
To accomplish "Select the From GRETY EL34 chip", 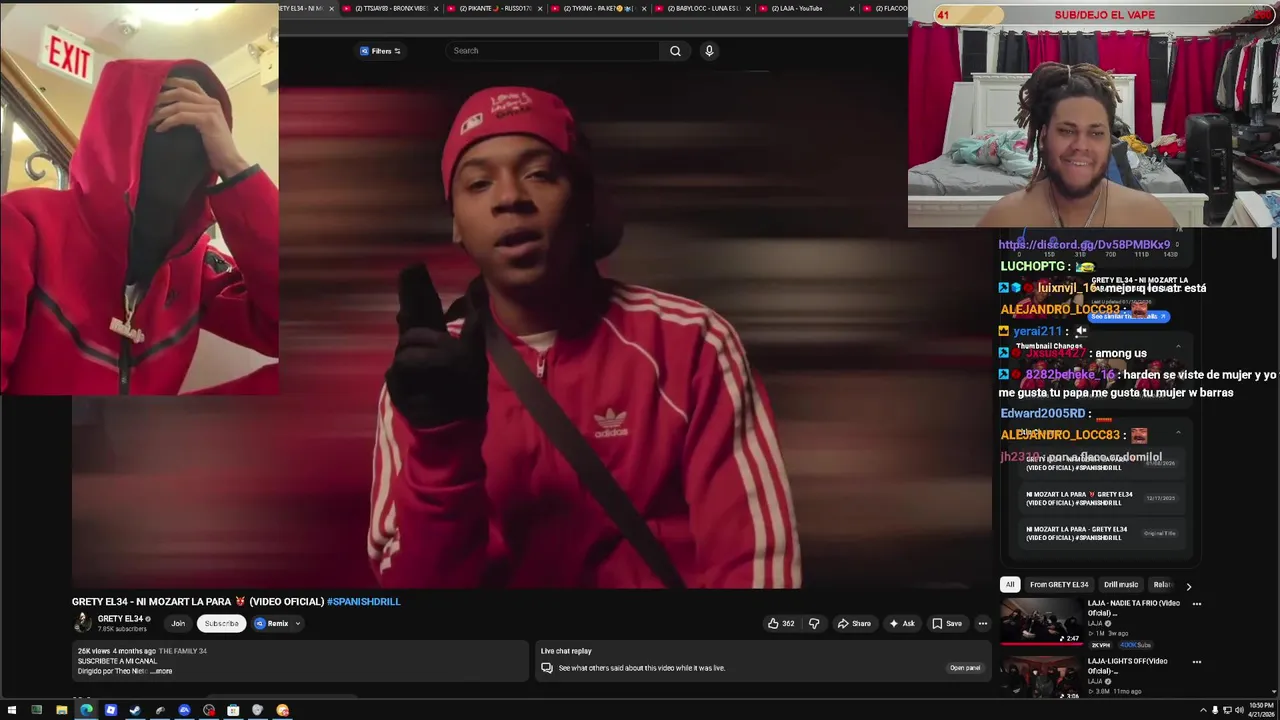I will click(x=1059, y=584).
